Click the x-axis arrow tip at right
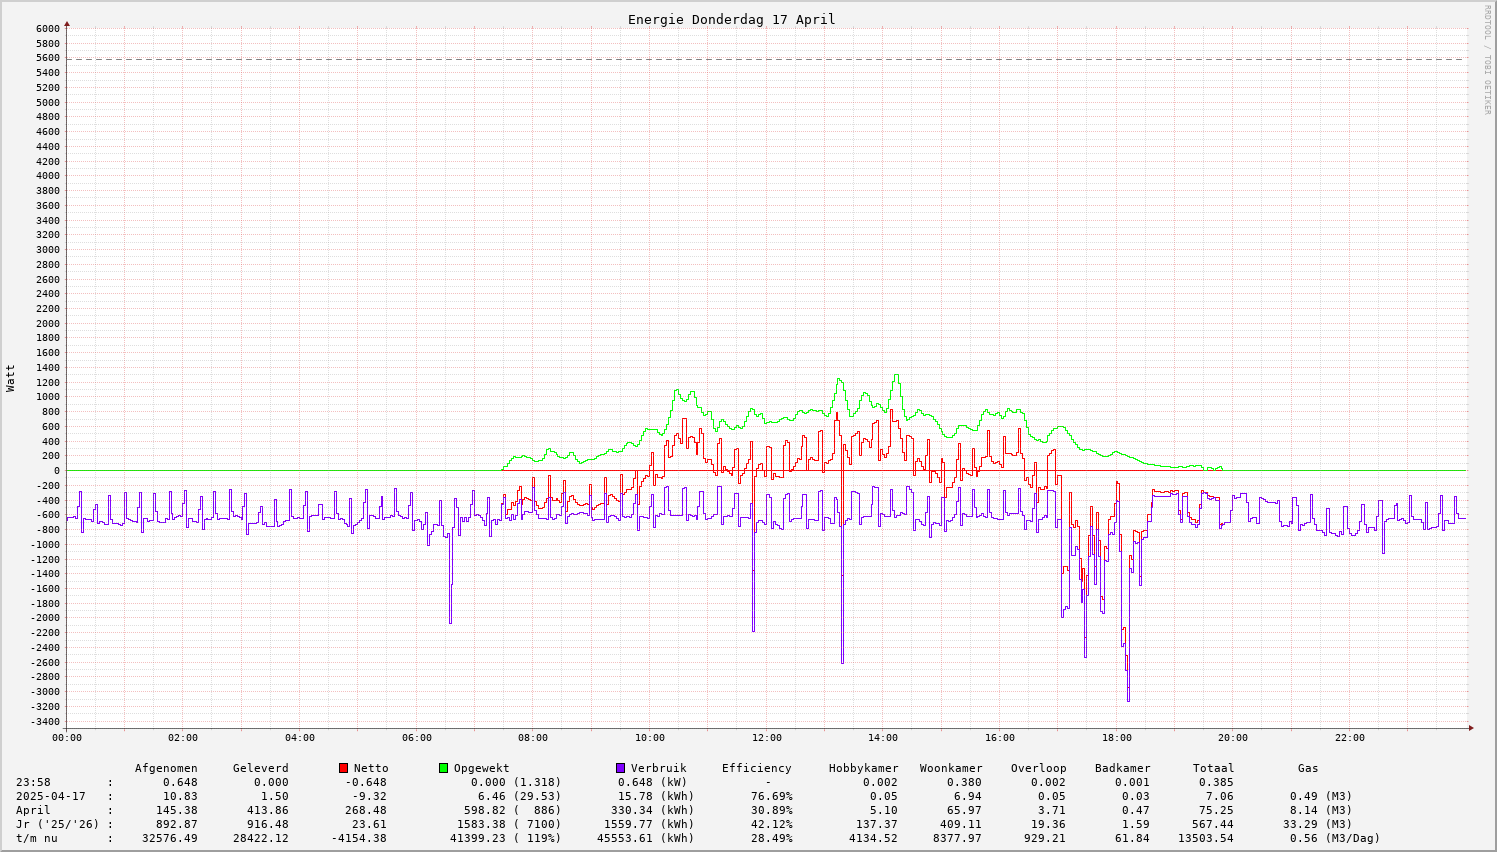1497x852 pixels. 1470,728
